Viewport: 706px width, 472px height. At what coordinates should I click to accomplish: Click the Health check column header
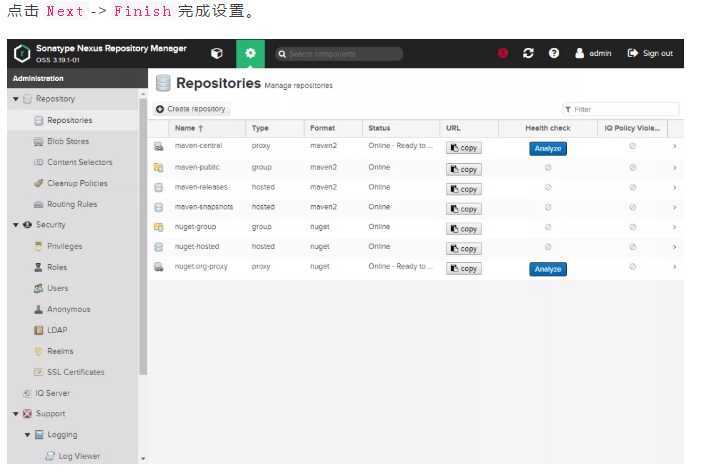[548, 128]
